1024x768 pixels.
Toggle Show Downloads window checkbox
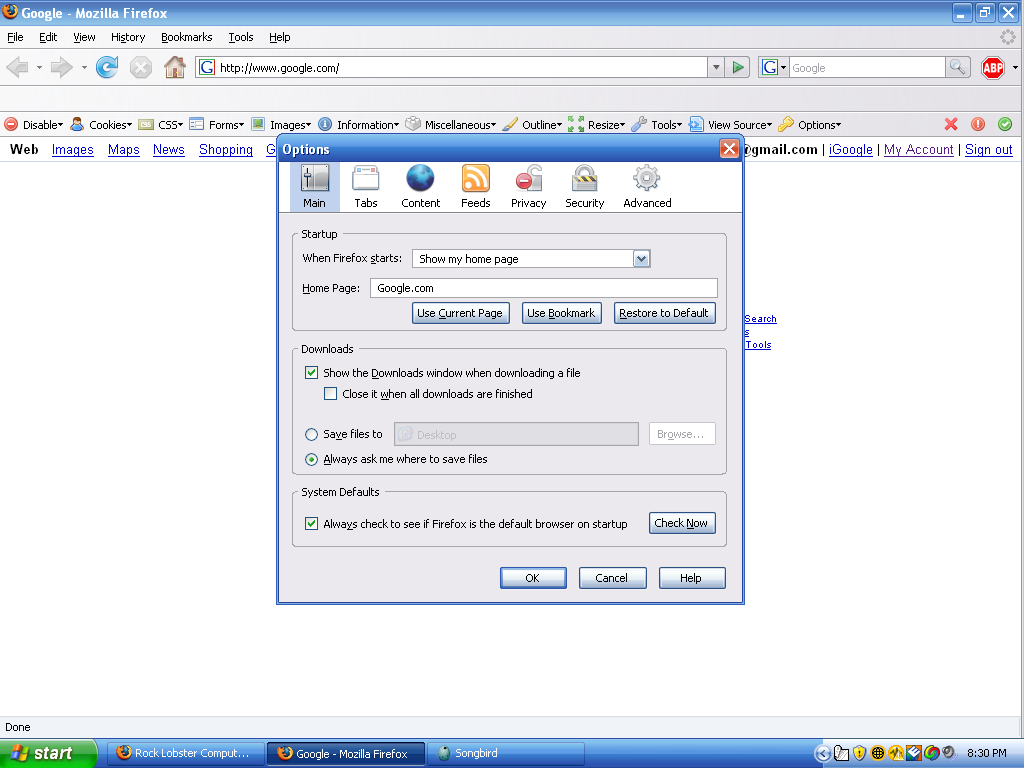312,373
